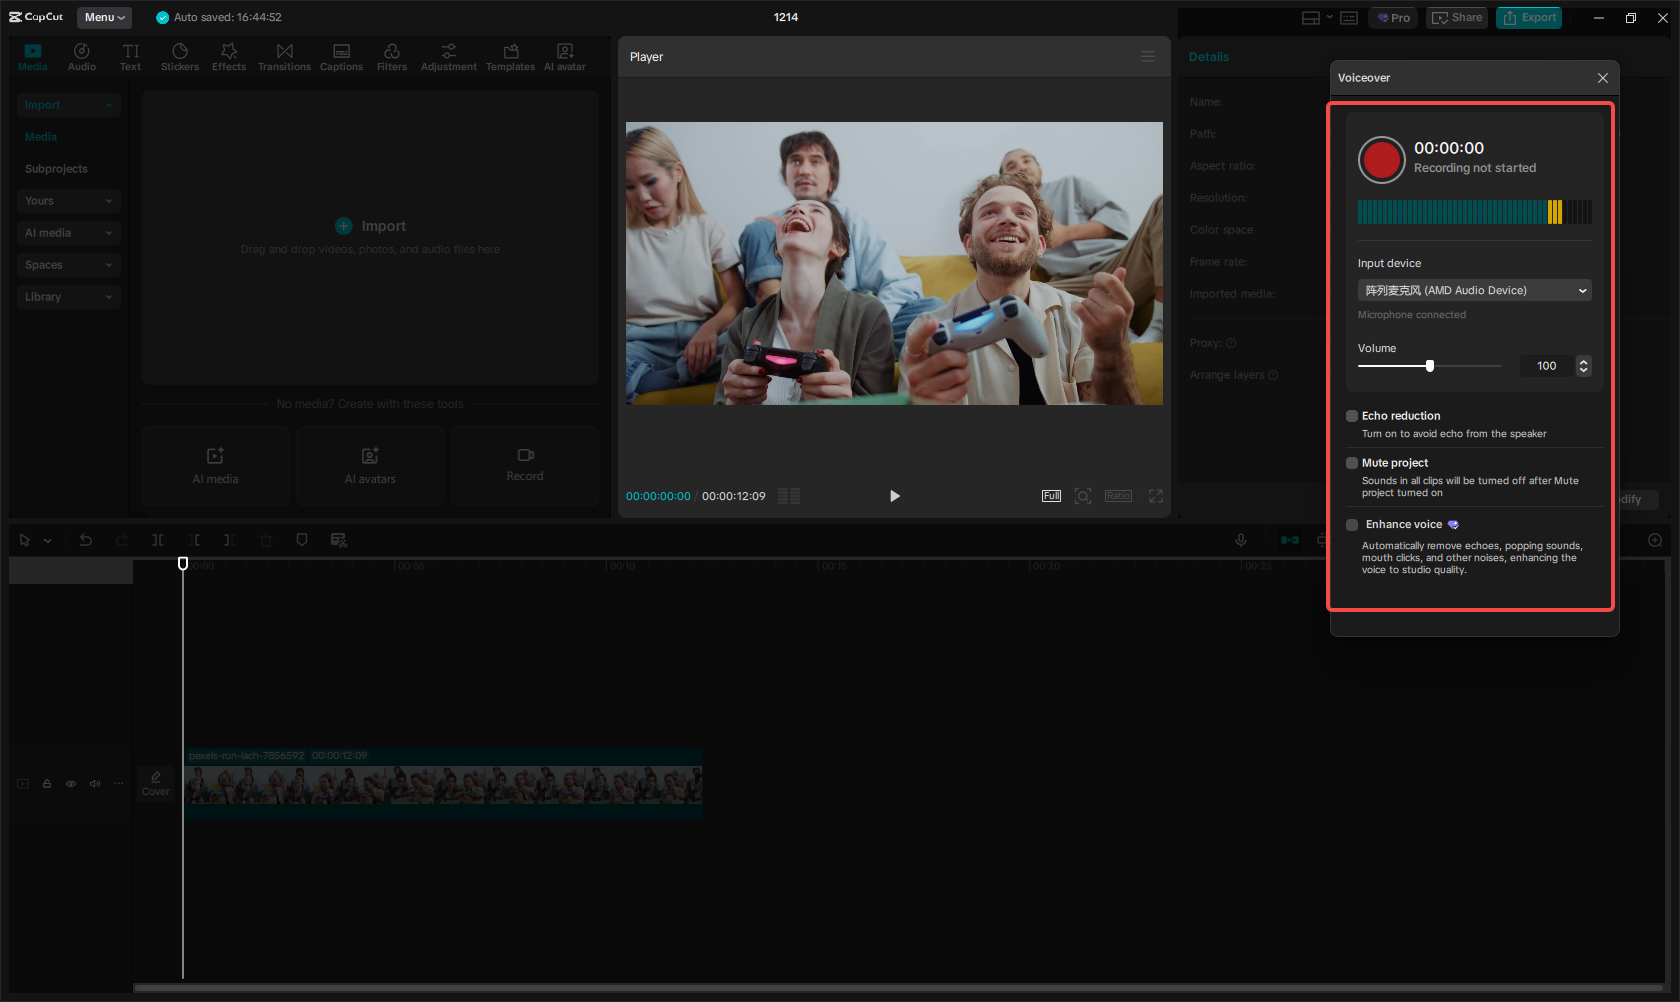This screenshot has width=1680, height=1002.
Task: Select the Split tool in the timeline toolbar
Action: tap(158, 540)
